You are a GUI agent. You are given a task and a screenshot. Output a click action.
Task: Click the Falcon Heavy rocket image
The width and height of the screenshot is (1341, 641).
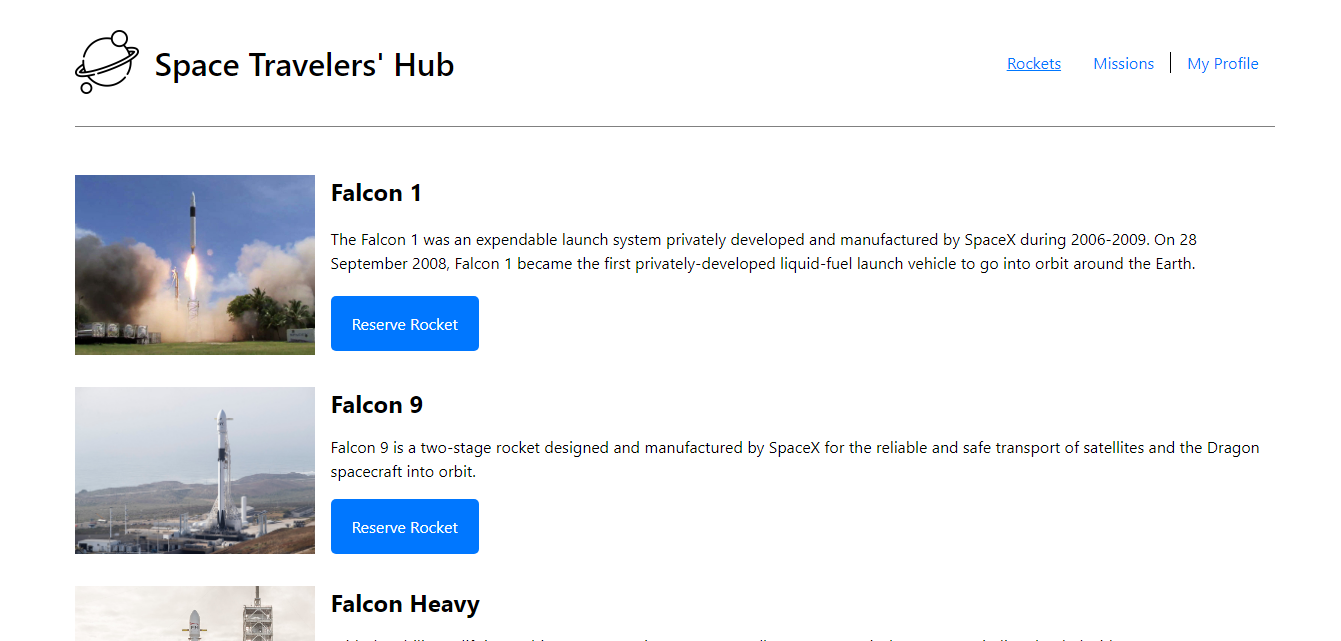[195, 613]
